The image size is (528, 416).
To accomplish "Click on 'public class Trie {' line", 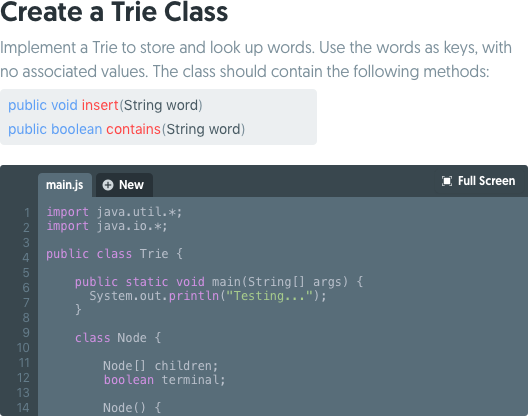I will pos(114,254).
